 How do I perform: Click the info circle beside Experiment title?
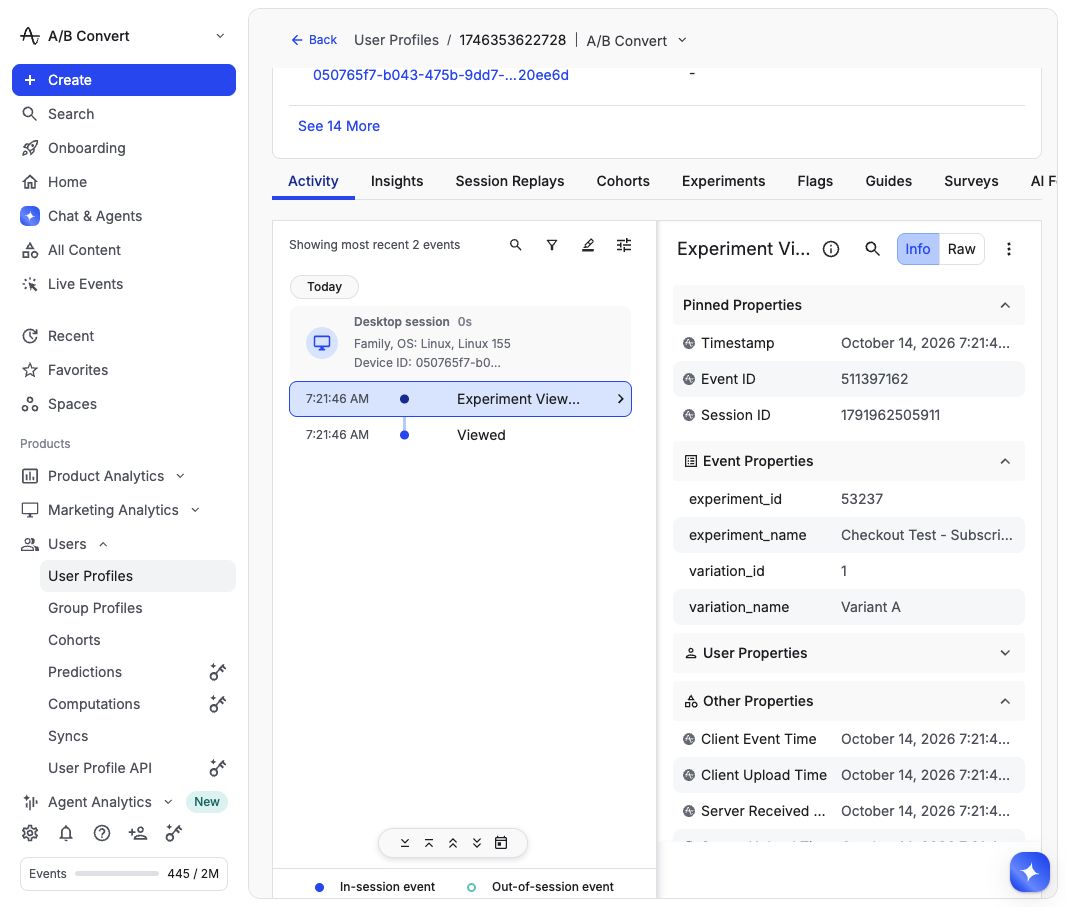[831, 249]
